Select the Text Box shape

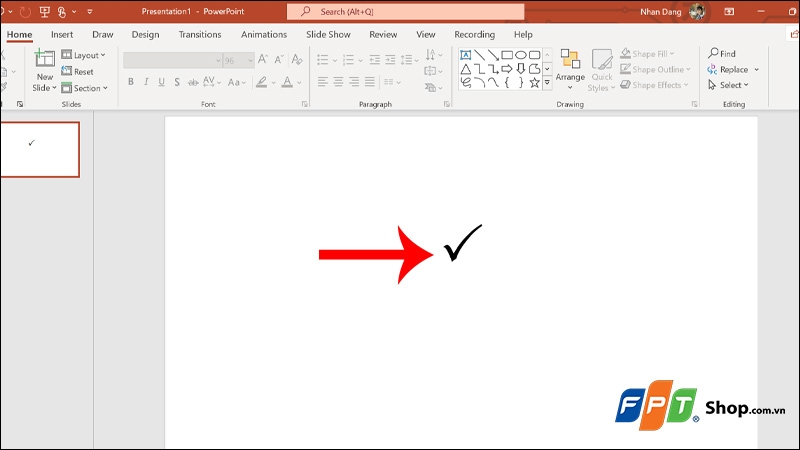point(465,55)
